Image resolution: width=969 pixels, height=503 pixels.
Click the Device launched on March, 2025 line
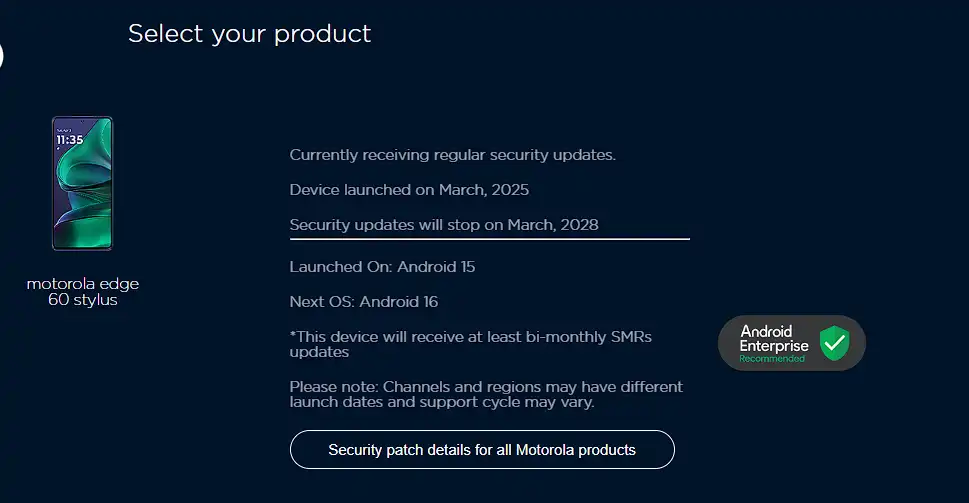point(409,190)
